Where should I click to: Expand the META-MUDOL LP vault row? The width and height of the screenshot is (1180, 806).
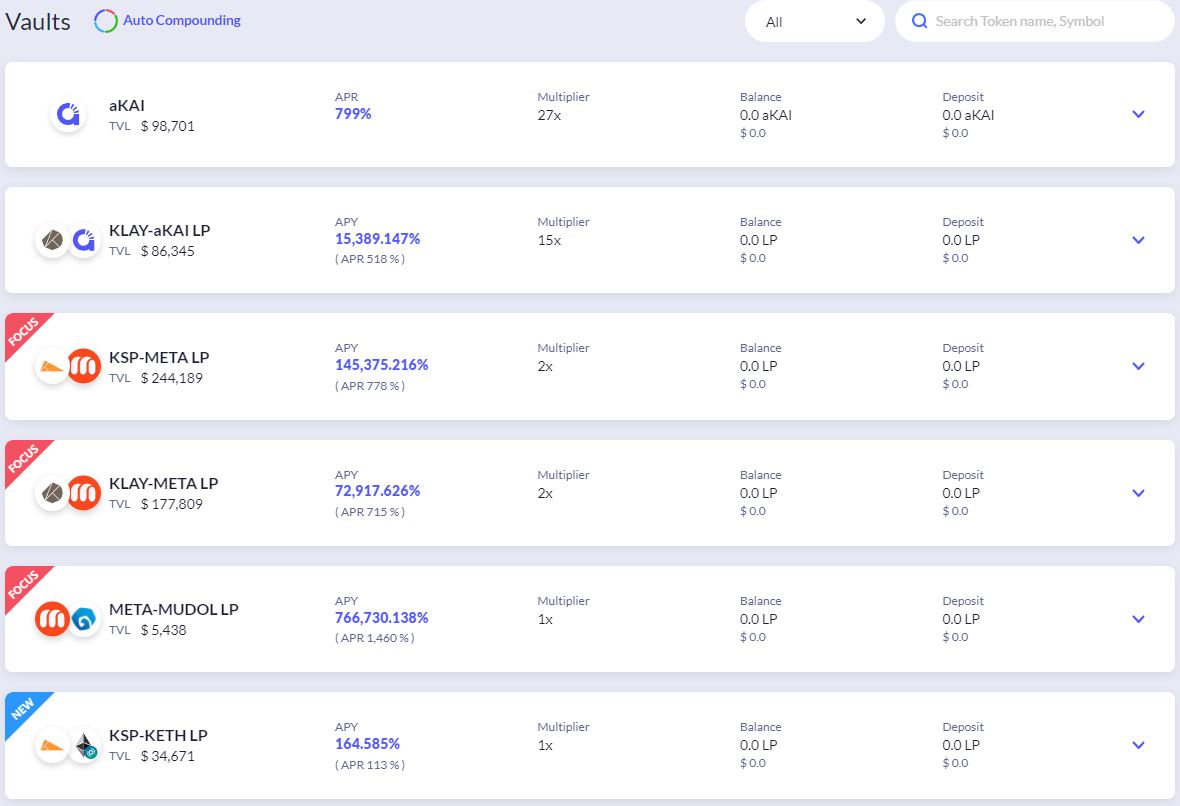point(1138,619)
